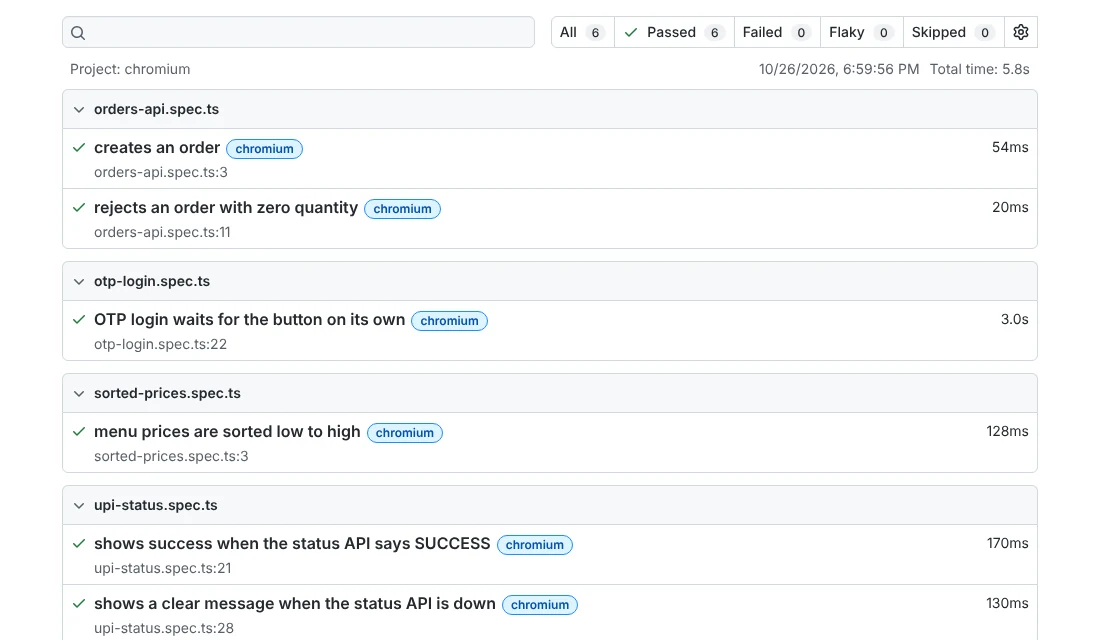Click chromium tag on rejects an order test
This screenshot has width=1100, height=640.
403,209
